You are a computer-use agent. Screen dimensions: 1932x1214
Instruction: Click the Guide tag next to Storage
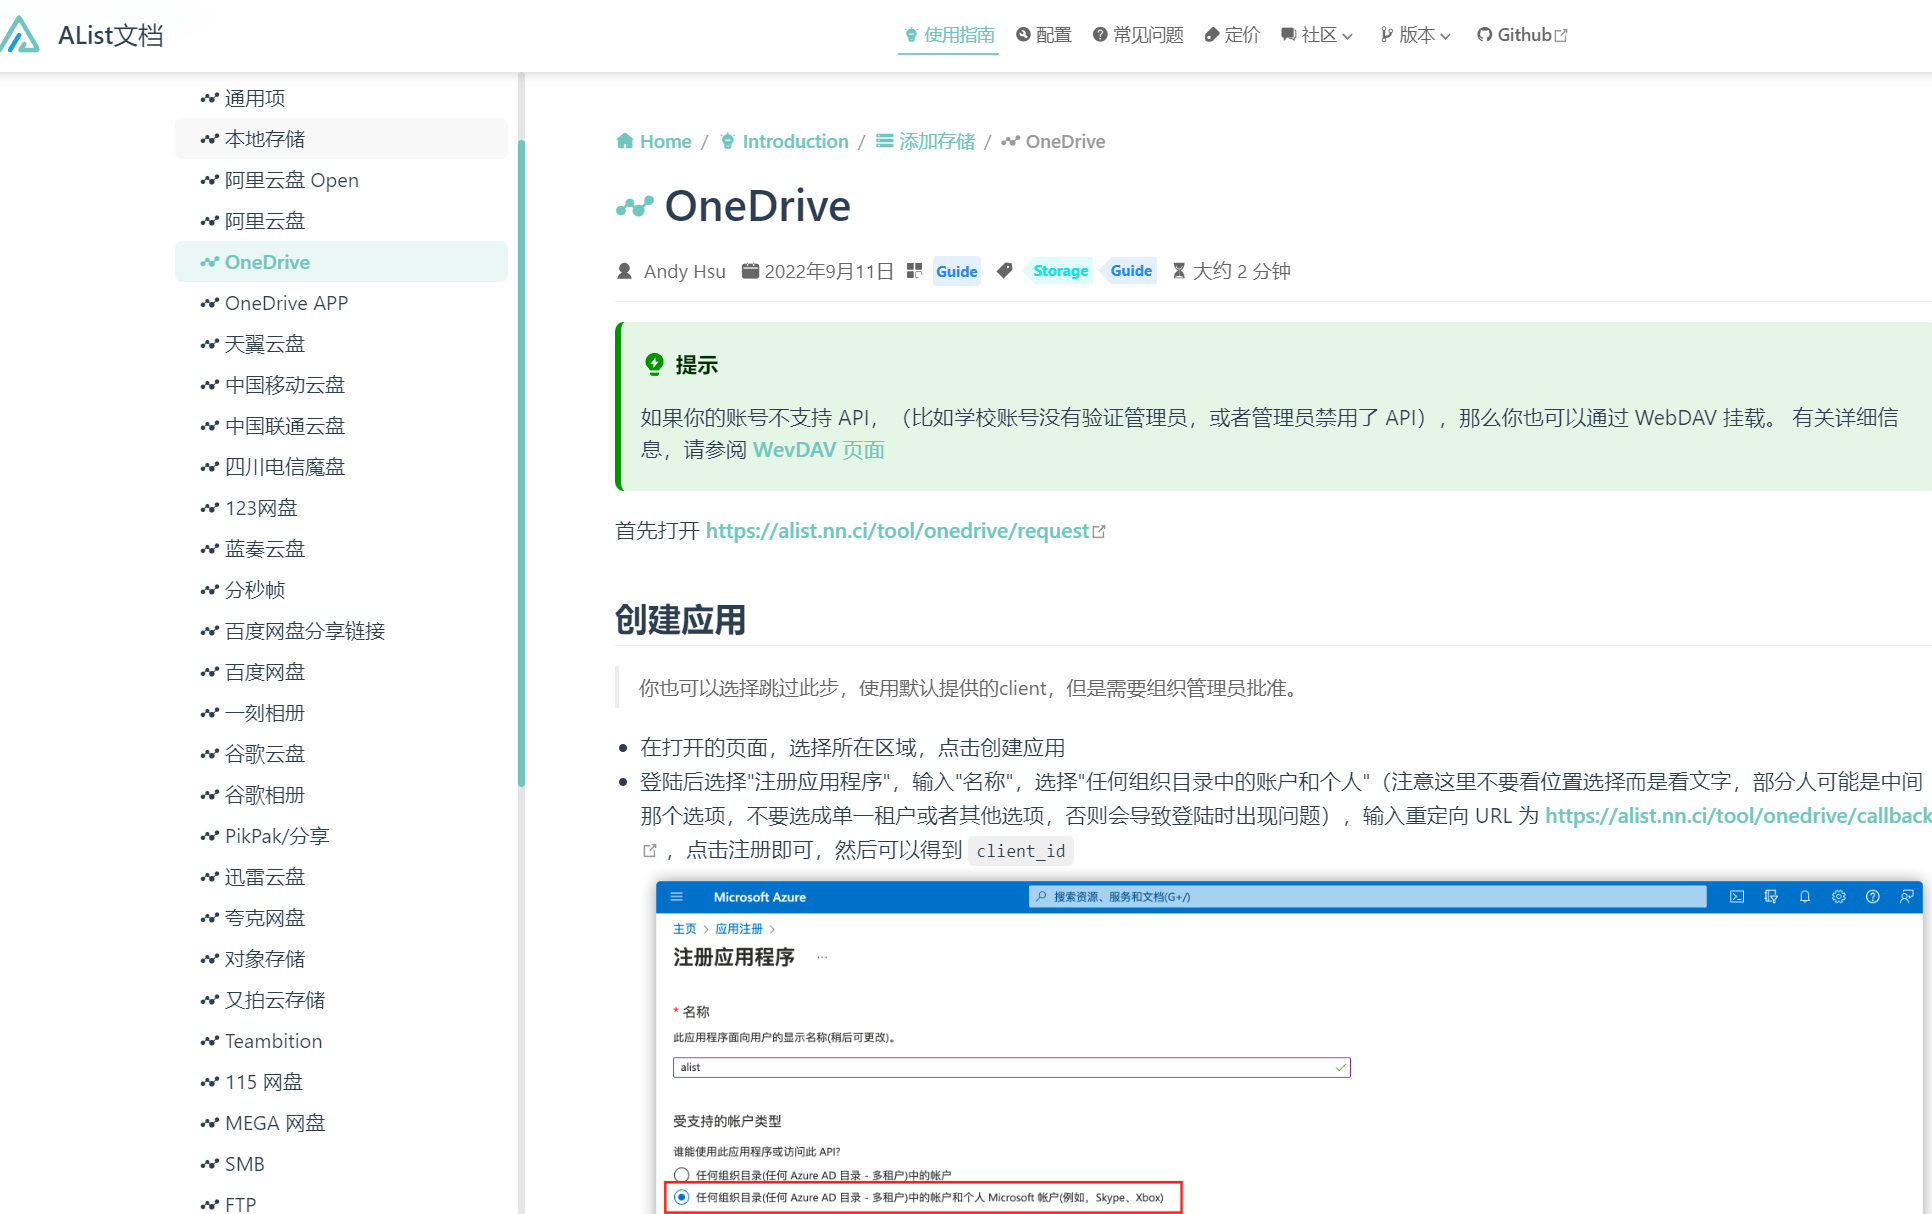pyautogui.click(x=1131, y=271)
